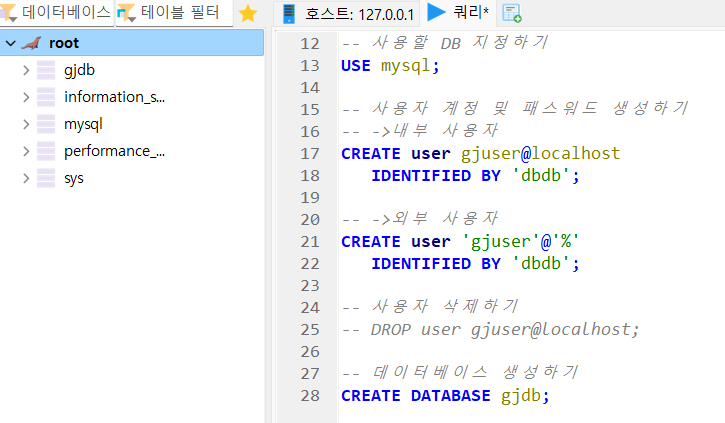
Task: Click the performance_... database icon
Action: pyautogui.click(x=46, y=151)
